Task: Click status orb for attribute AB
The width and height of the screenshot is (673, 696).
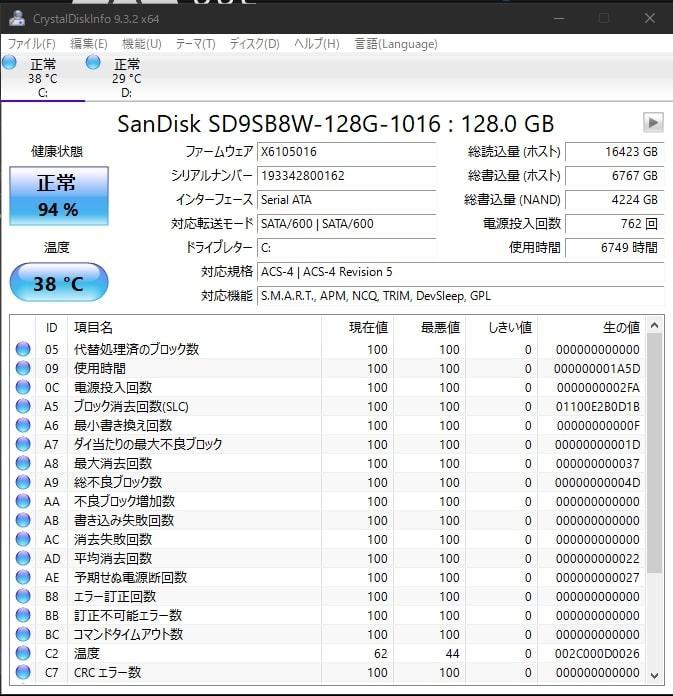Action: (23, 520)
